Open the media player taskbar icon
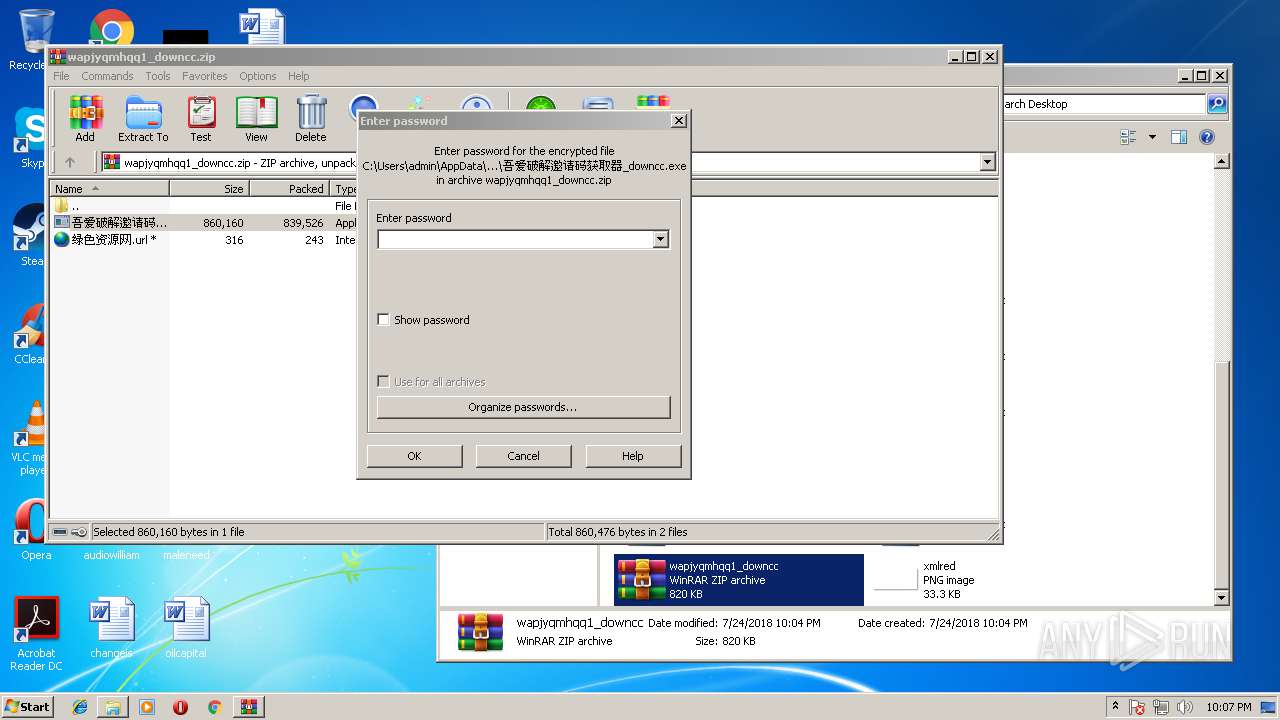 click(147, 707)
